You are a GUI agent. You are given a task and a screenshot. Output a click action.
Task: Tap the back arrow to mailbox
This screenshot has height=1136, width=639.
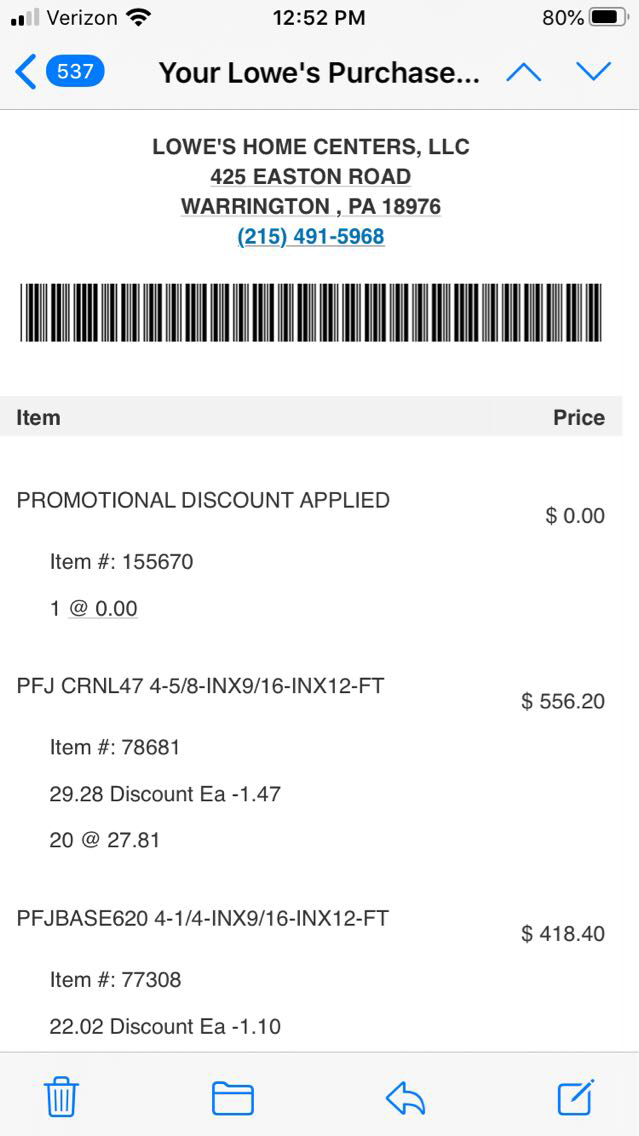(x=26, y=72)
